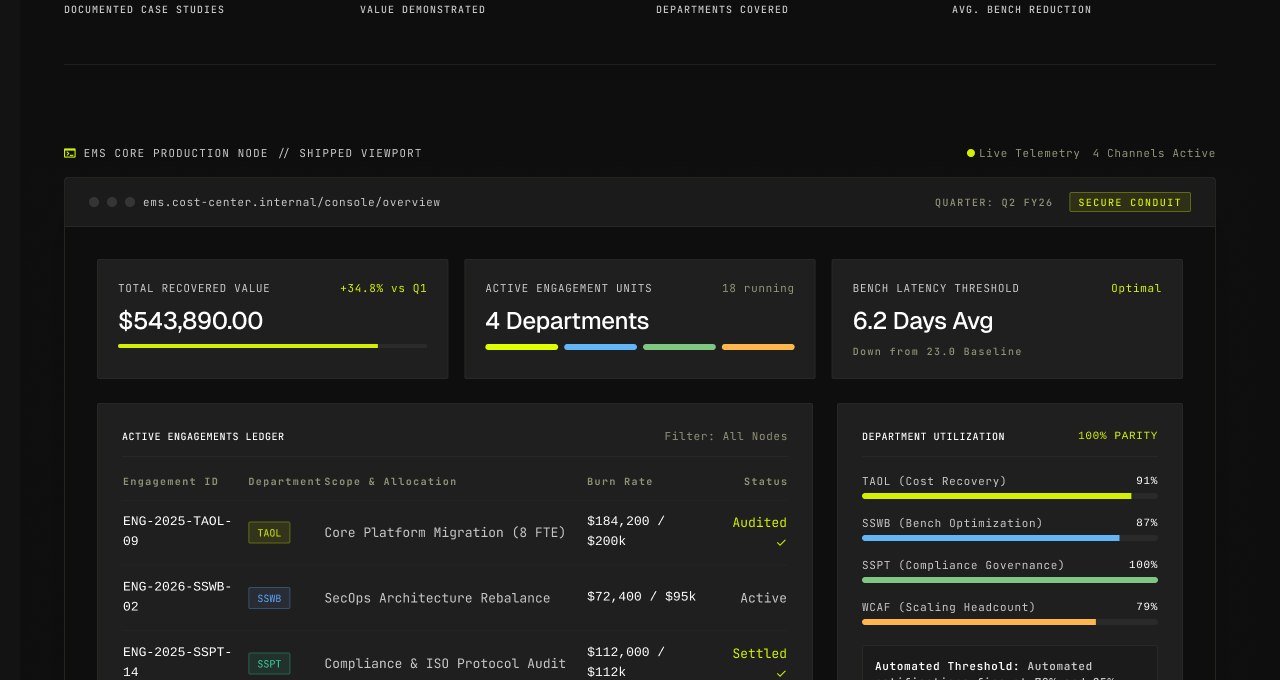This screenshot has width=1280, height=680.
Task: Click the SSPT (Compliance Governance) utilization bar
Action: (x=1010, y=580)
